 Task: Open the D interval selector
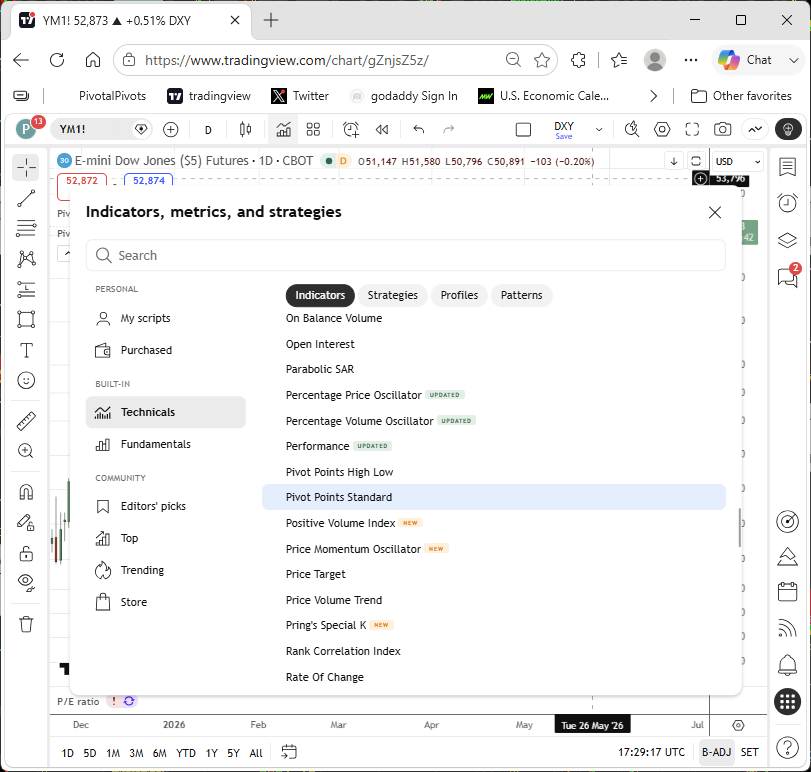pos(208,130)
